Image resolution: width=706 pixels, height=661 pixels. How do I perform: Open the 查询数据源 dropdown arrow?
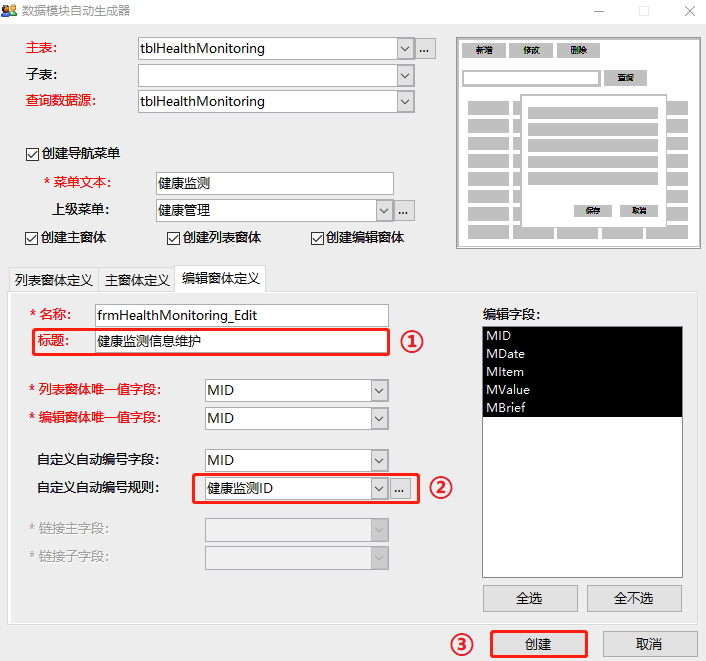pos(405,102)
